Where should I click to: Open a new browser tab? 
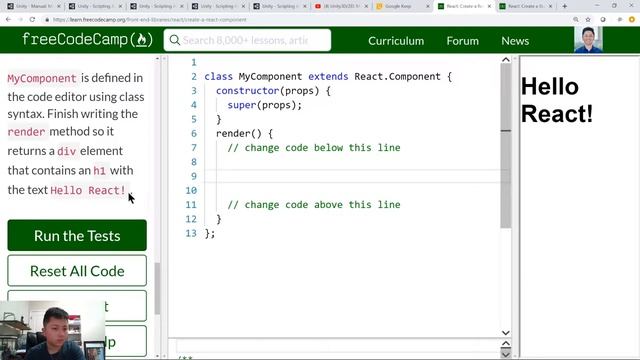tap(564, 6)
